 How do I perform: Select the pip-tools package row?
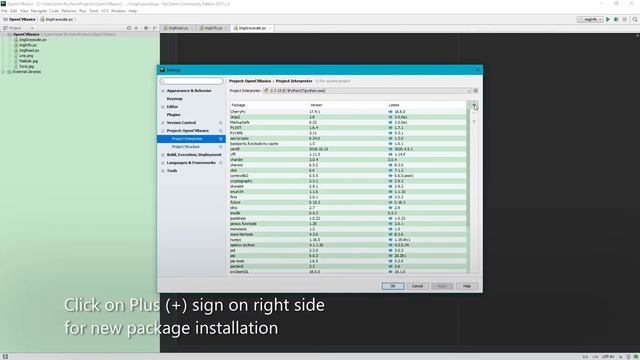click(x=347, y=261)
